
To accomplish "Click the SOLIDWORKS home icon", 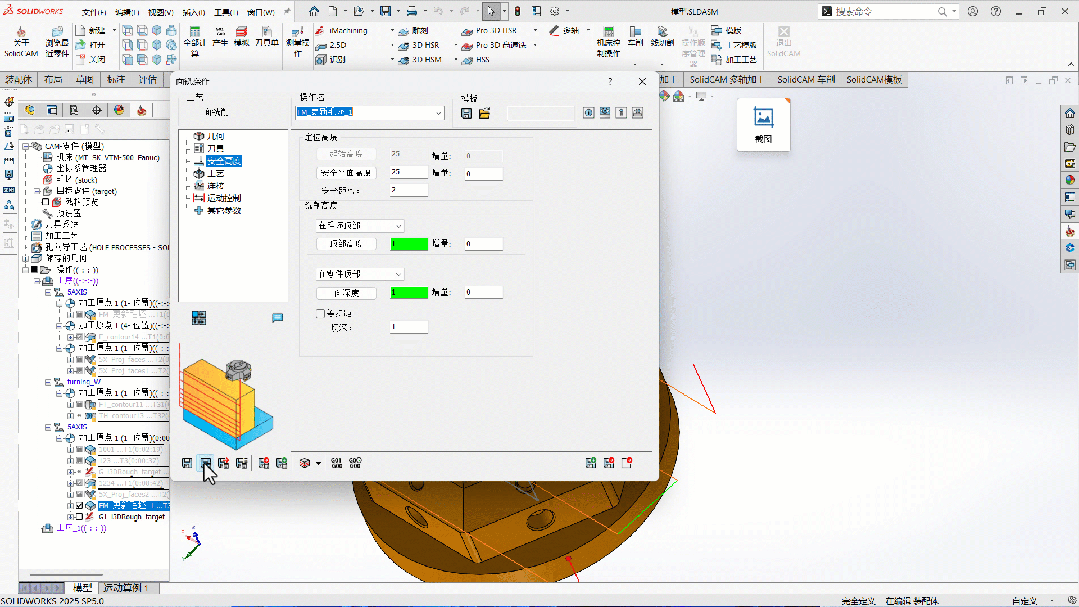I will click(314, 11).
